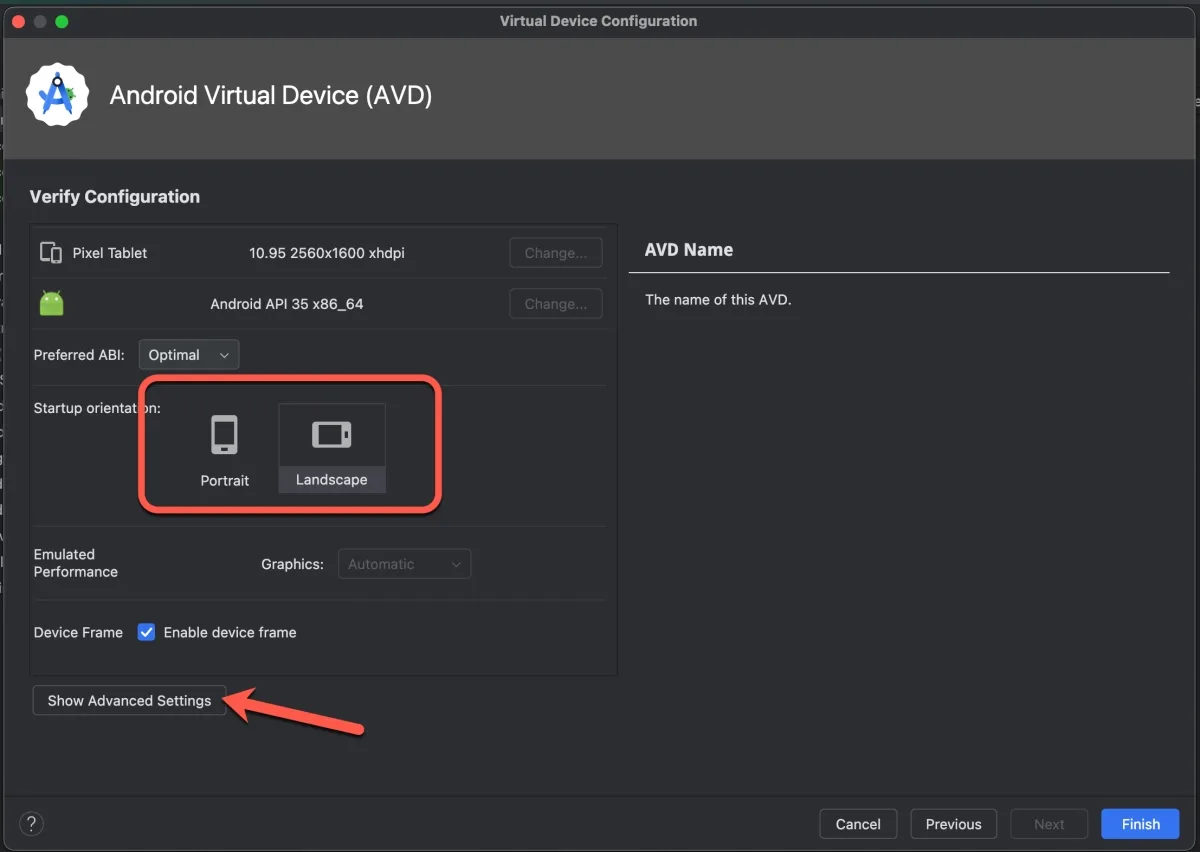Image resolution: width=1200 pixels, height=852 pixels.
Task: Click the Android API 35 x86_64 text
Action: click(x=287, y=304)
